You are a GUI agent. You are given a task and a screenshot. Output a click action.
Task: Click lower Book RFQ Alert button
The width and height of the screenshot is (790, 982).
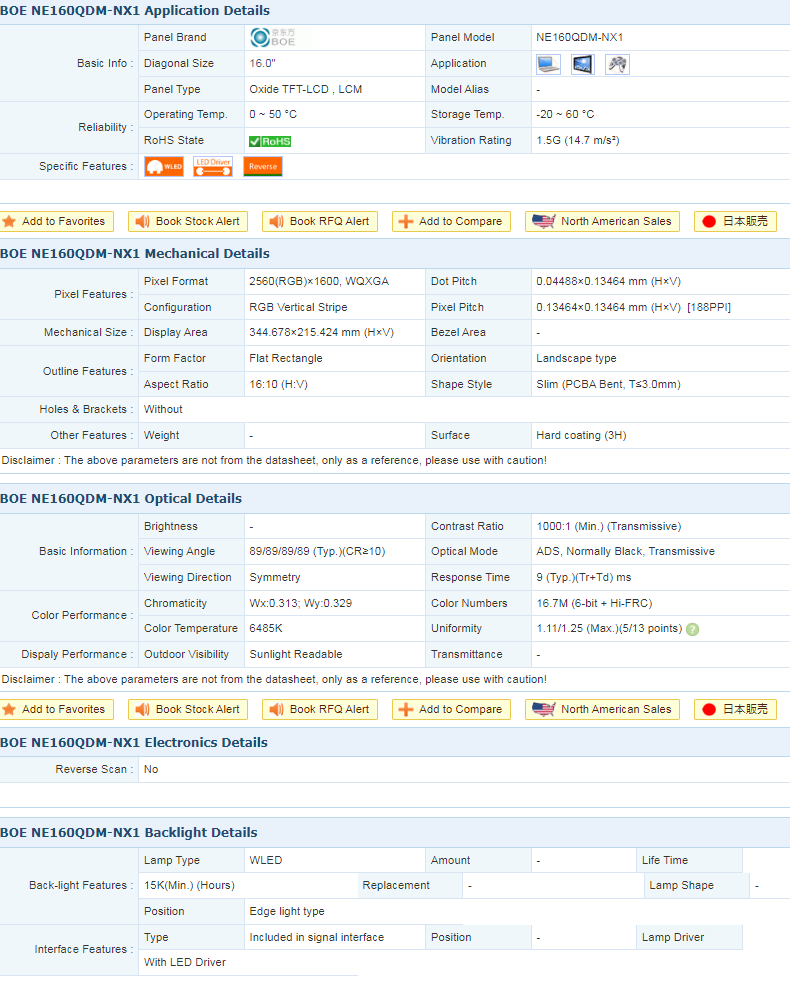(x=320, y=709)
